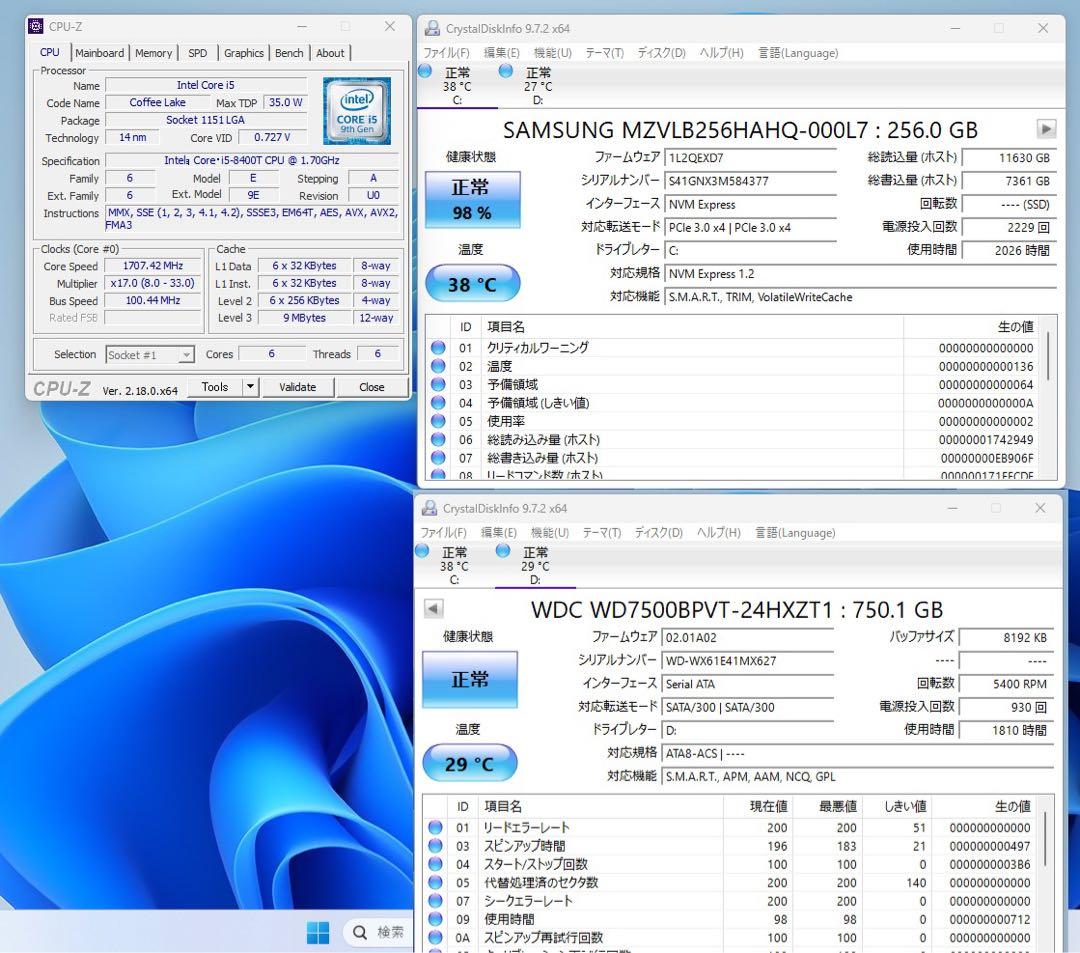Select C: drive 38°C in lower CrystalDiskInfo window
1080x953 pixels.
(454, 565)
